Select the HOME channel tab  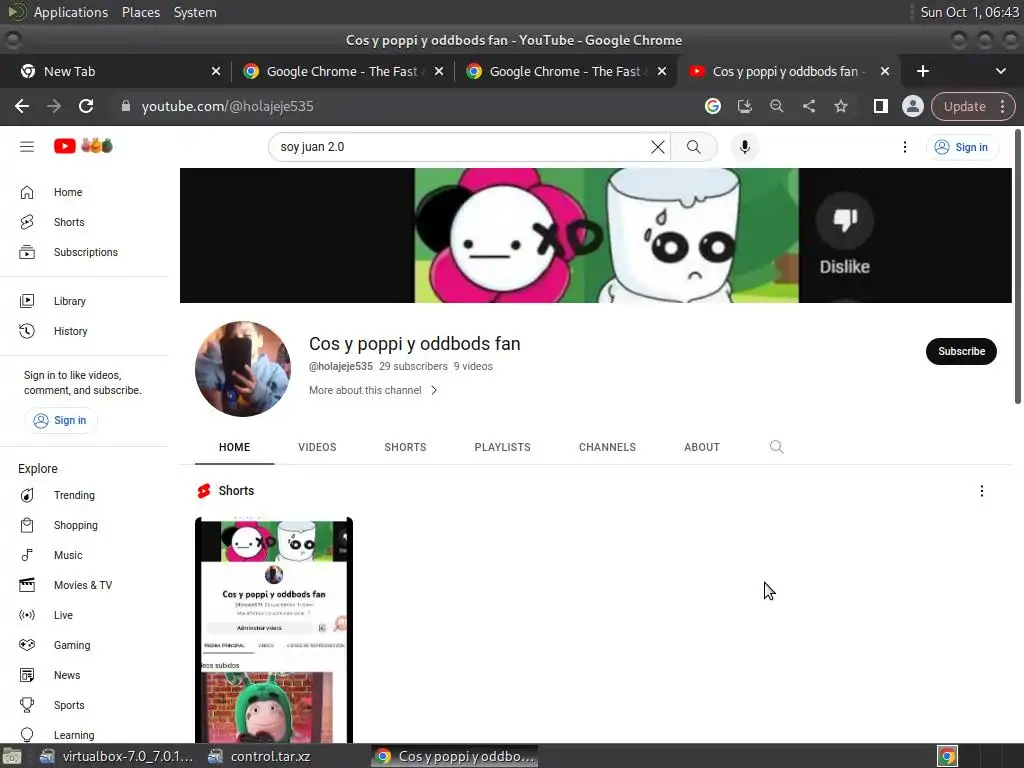[x=234, y=447]
